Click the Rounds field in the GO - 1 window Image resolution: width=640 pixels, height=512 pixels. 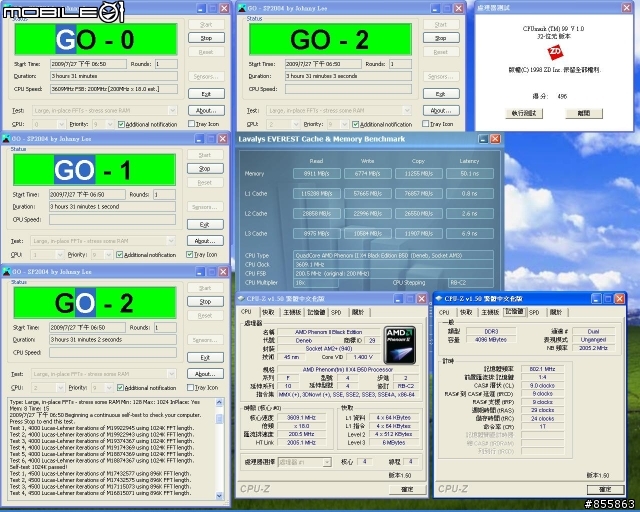pos(164,195)
